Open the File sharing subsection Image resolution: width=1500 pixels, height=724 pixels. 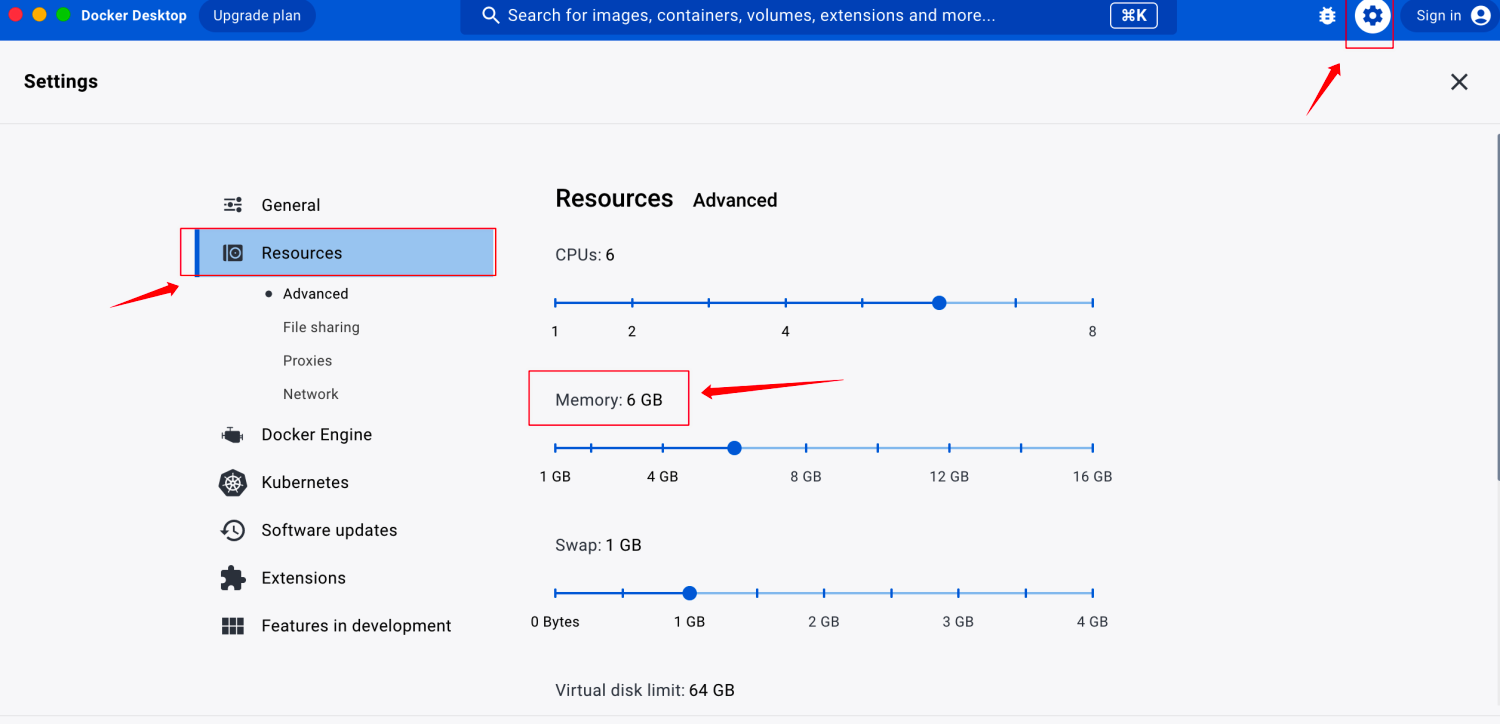(321, 327)
